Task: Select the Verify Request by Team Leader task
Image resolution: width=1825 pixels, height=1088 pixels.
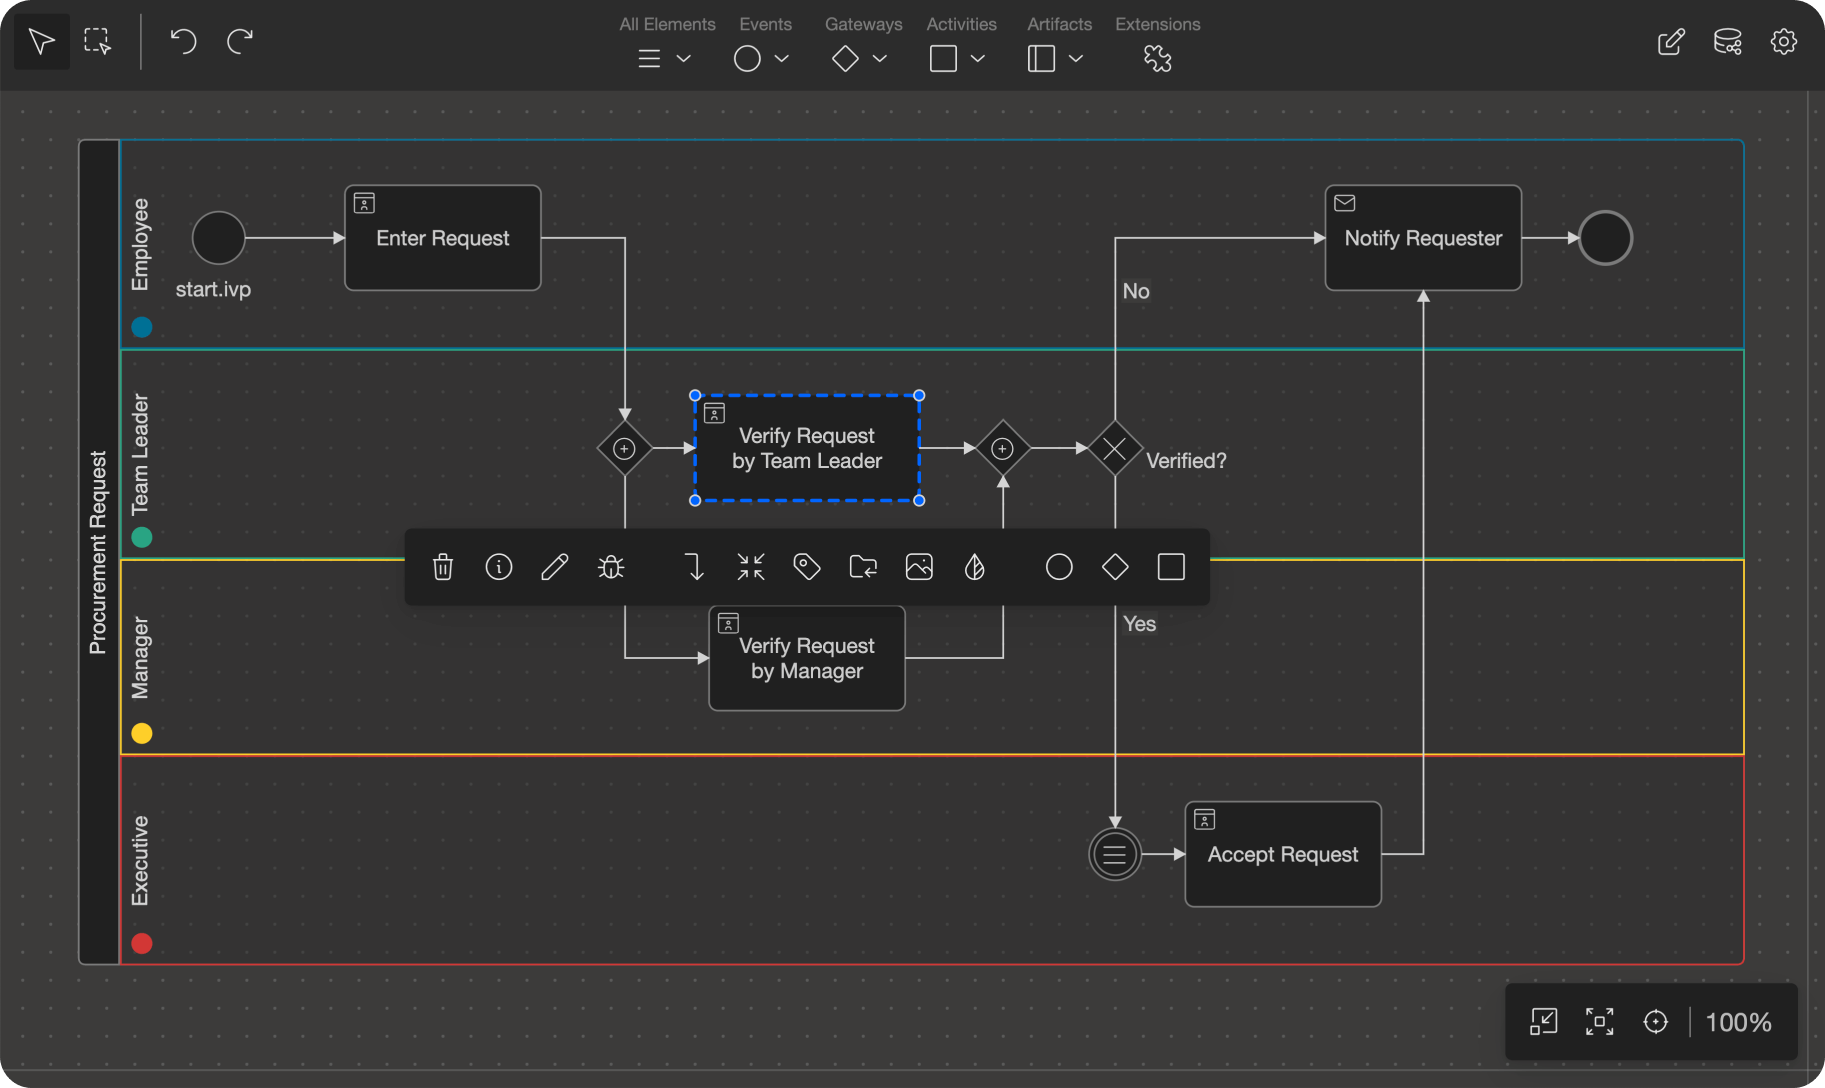Action: (807, 448)
